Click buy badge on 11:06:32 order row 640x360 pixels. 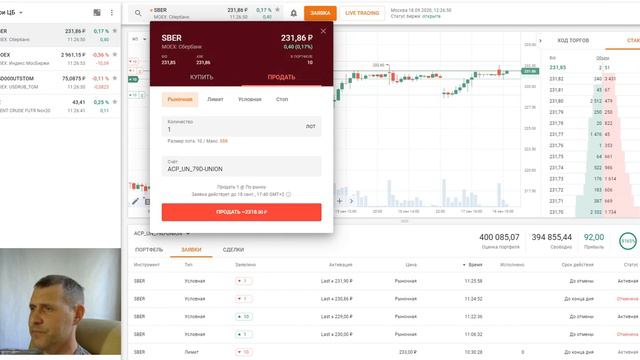click(x=244, y=334)
